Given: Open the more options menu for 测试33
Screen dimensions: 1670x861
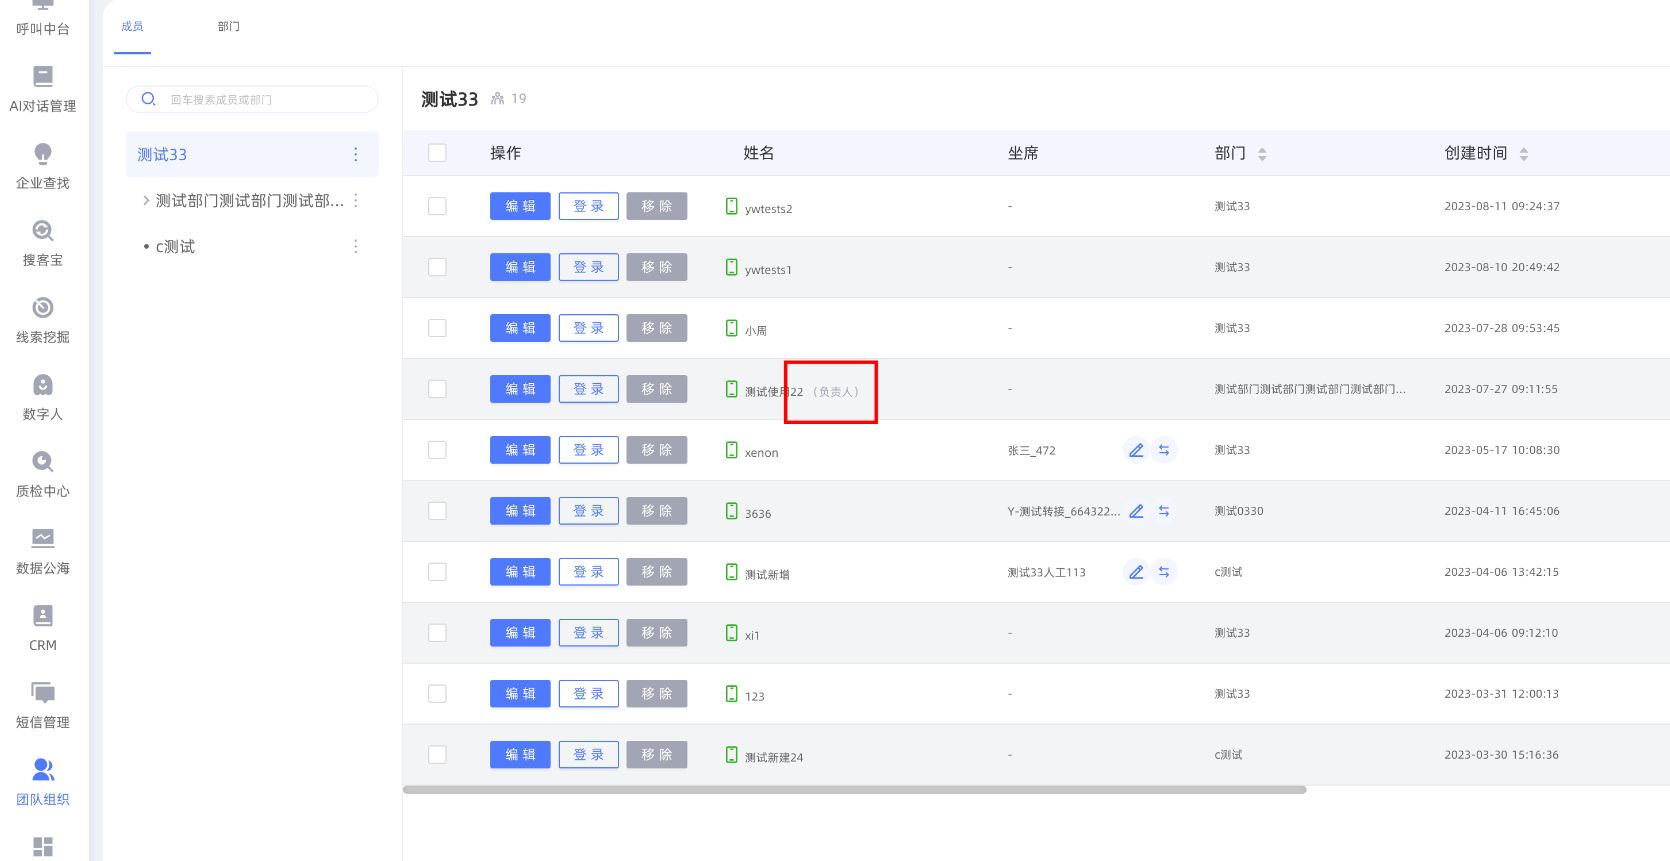Looking at the screenshot, I should click(x=355, y=155).
